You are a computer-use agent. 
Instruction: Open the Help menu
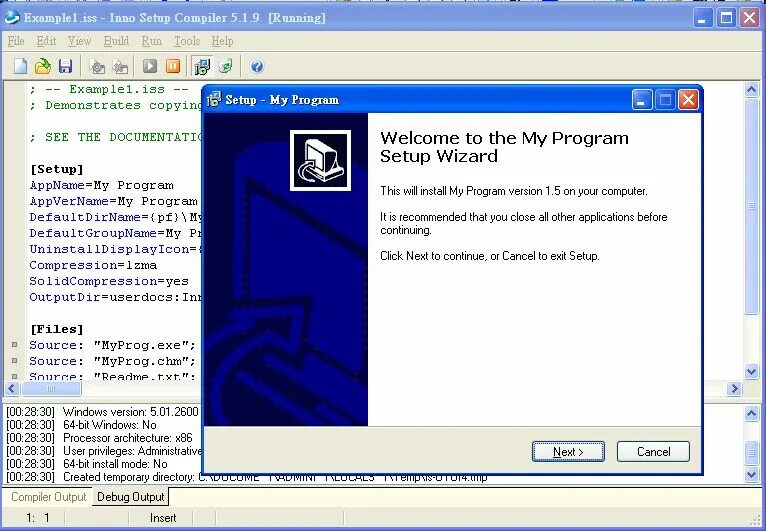pos(222,41)
